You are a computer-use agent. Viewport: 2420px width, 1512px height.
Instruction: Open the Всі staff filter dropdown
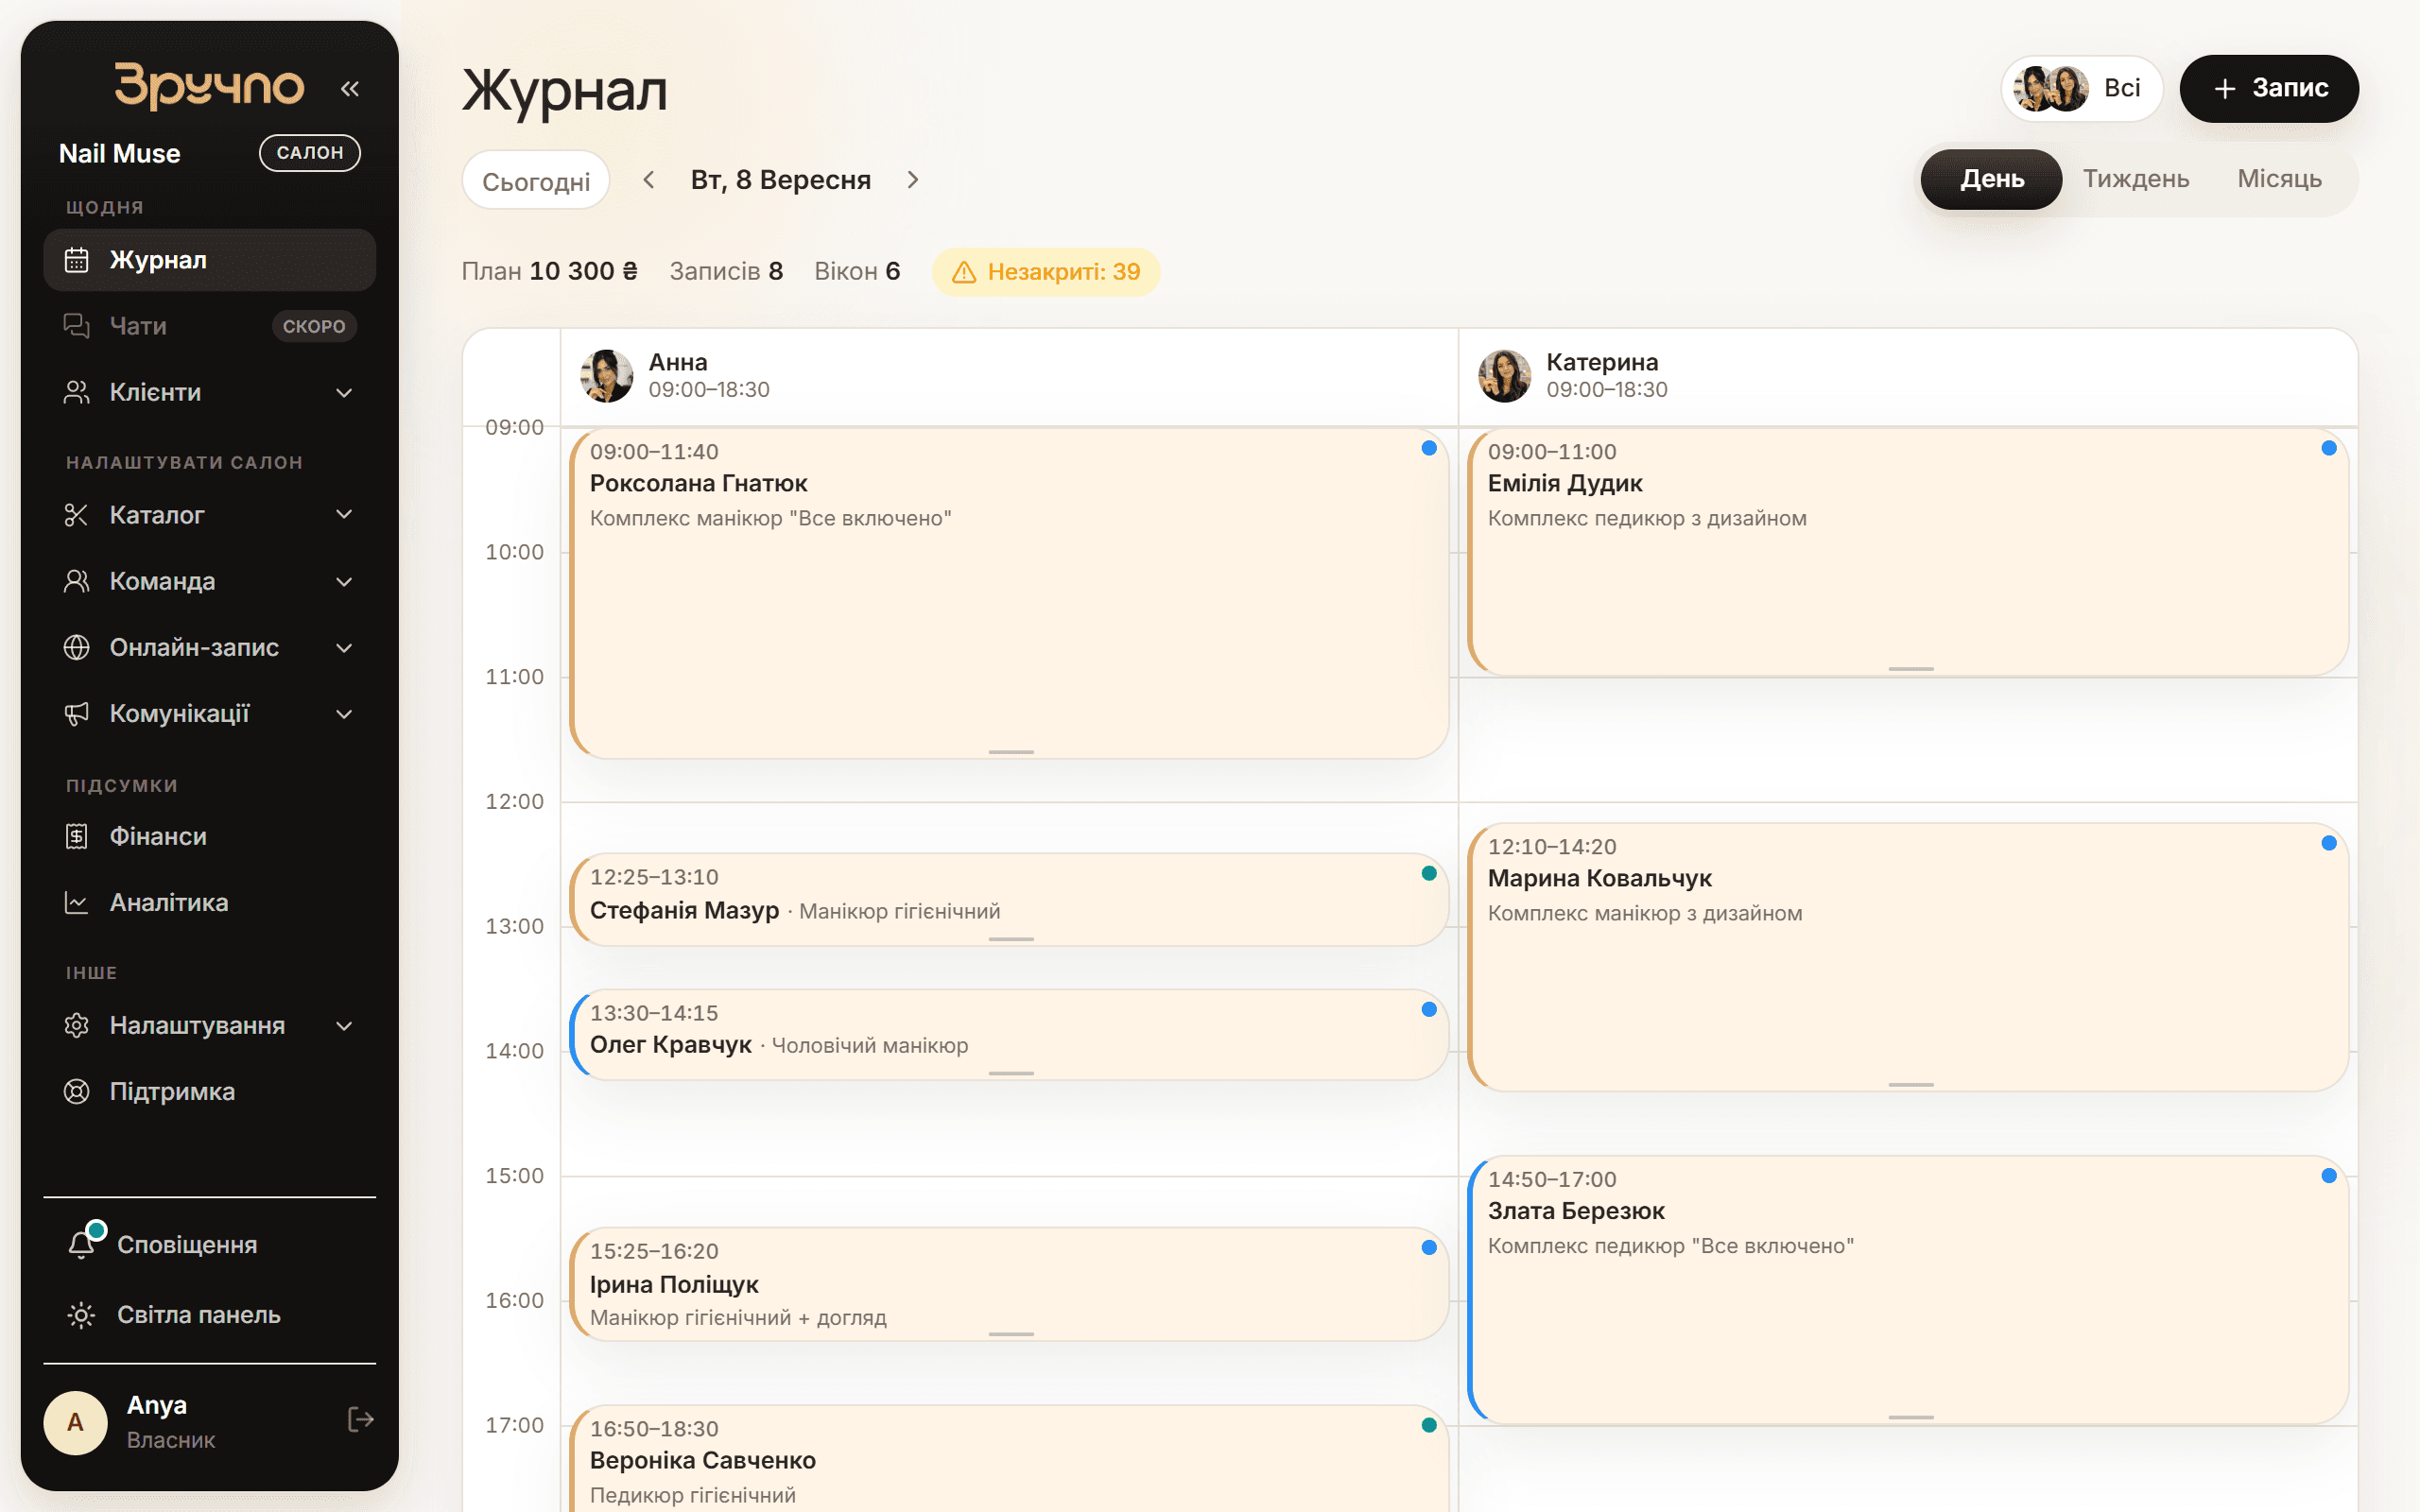pos(2081,88)
